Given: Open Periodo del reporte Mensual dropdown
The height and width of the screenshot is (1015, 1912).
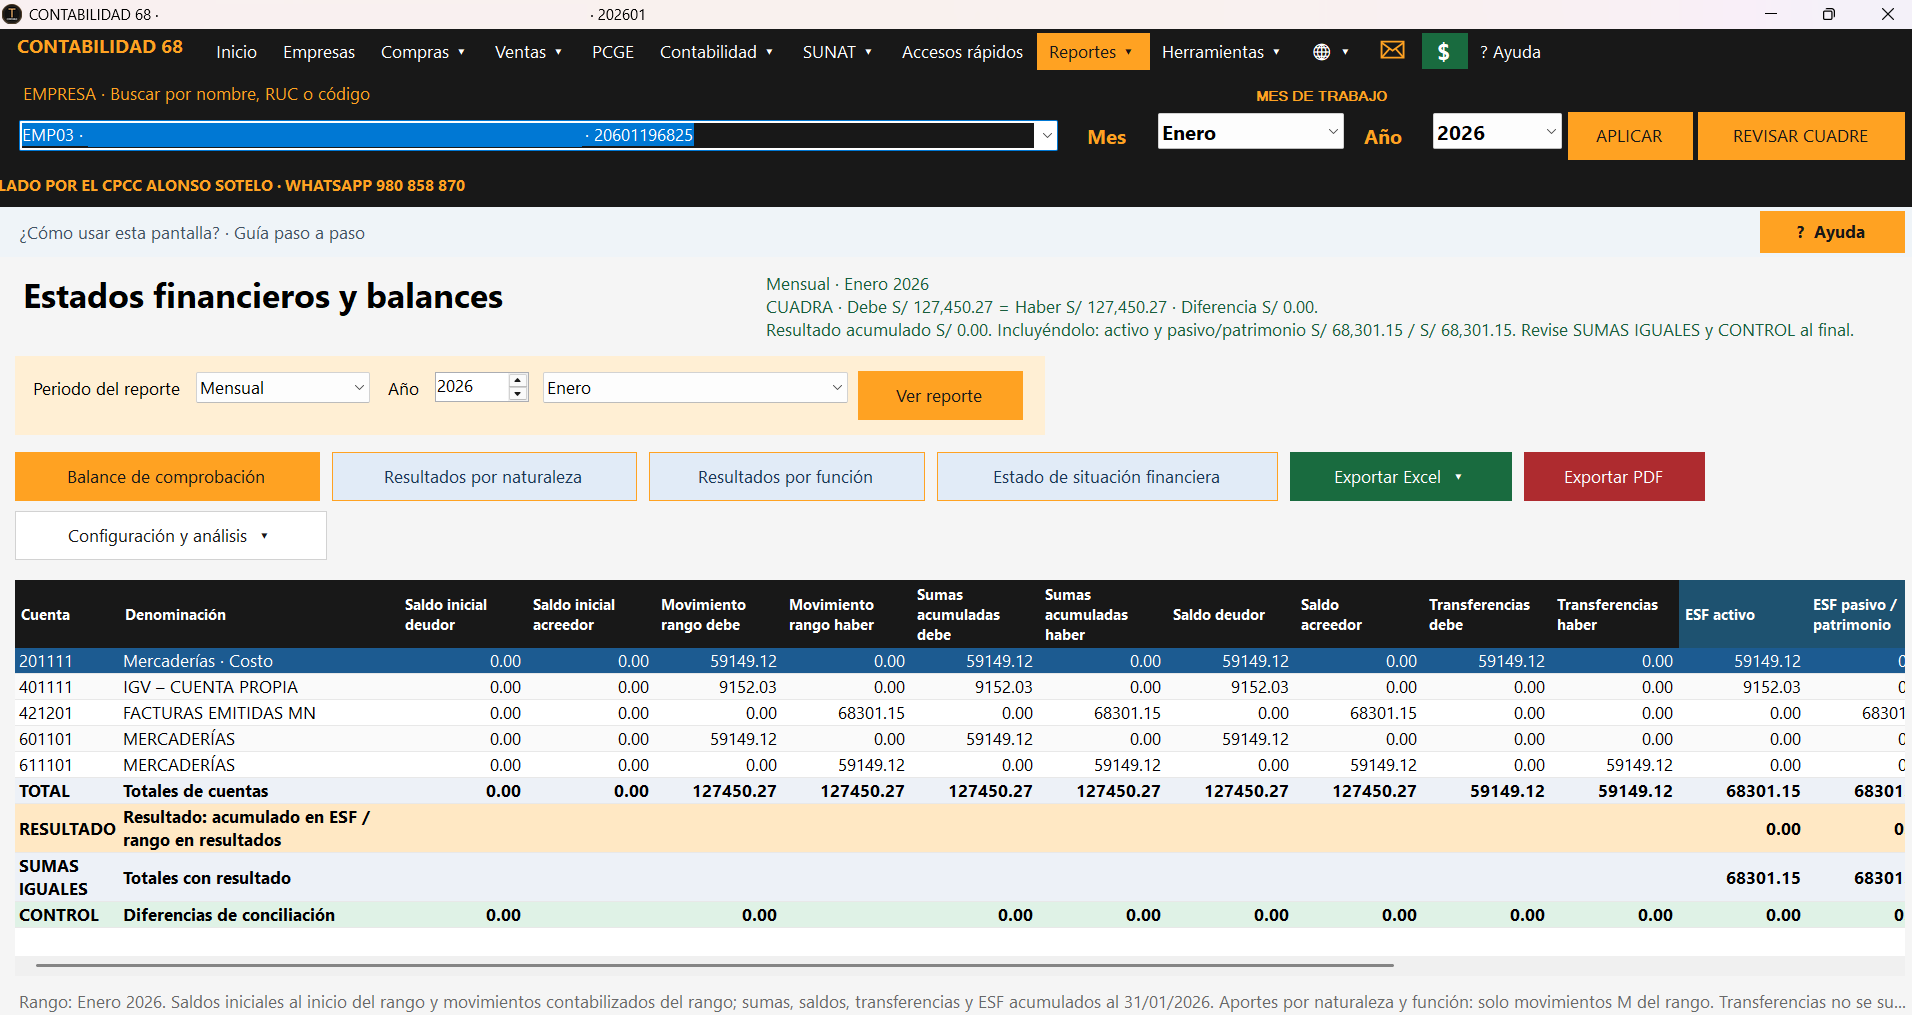Looking at the screenshot, I should click(283, 388).
